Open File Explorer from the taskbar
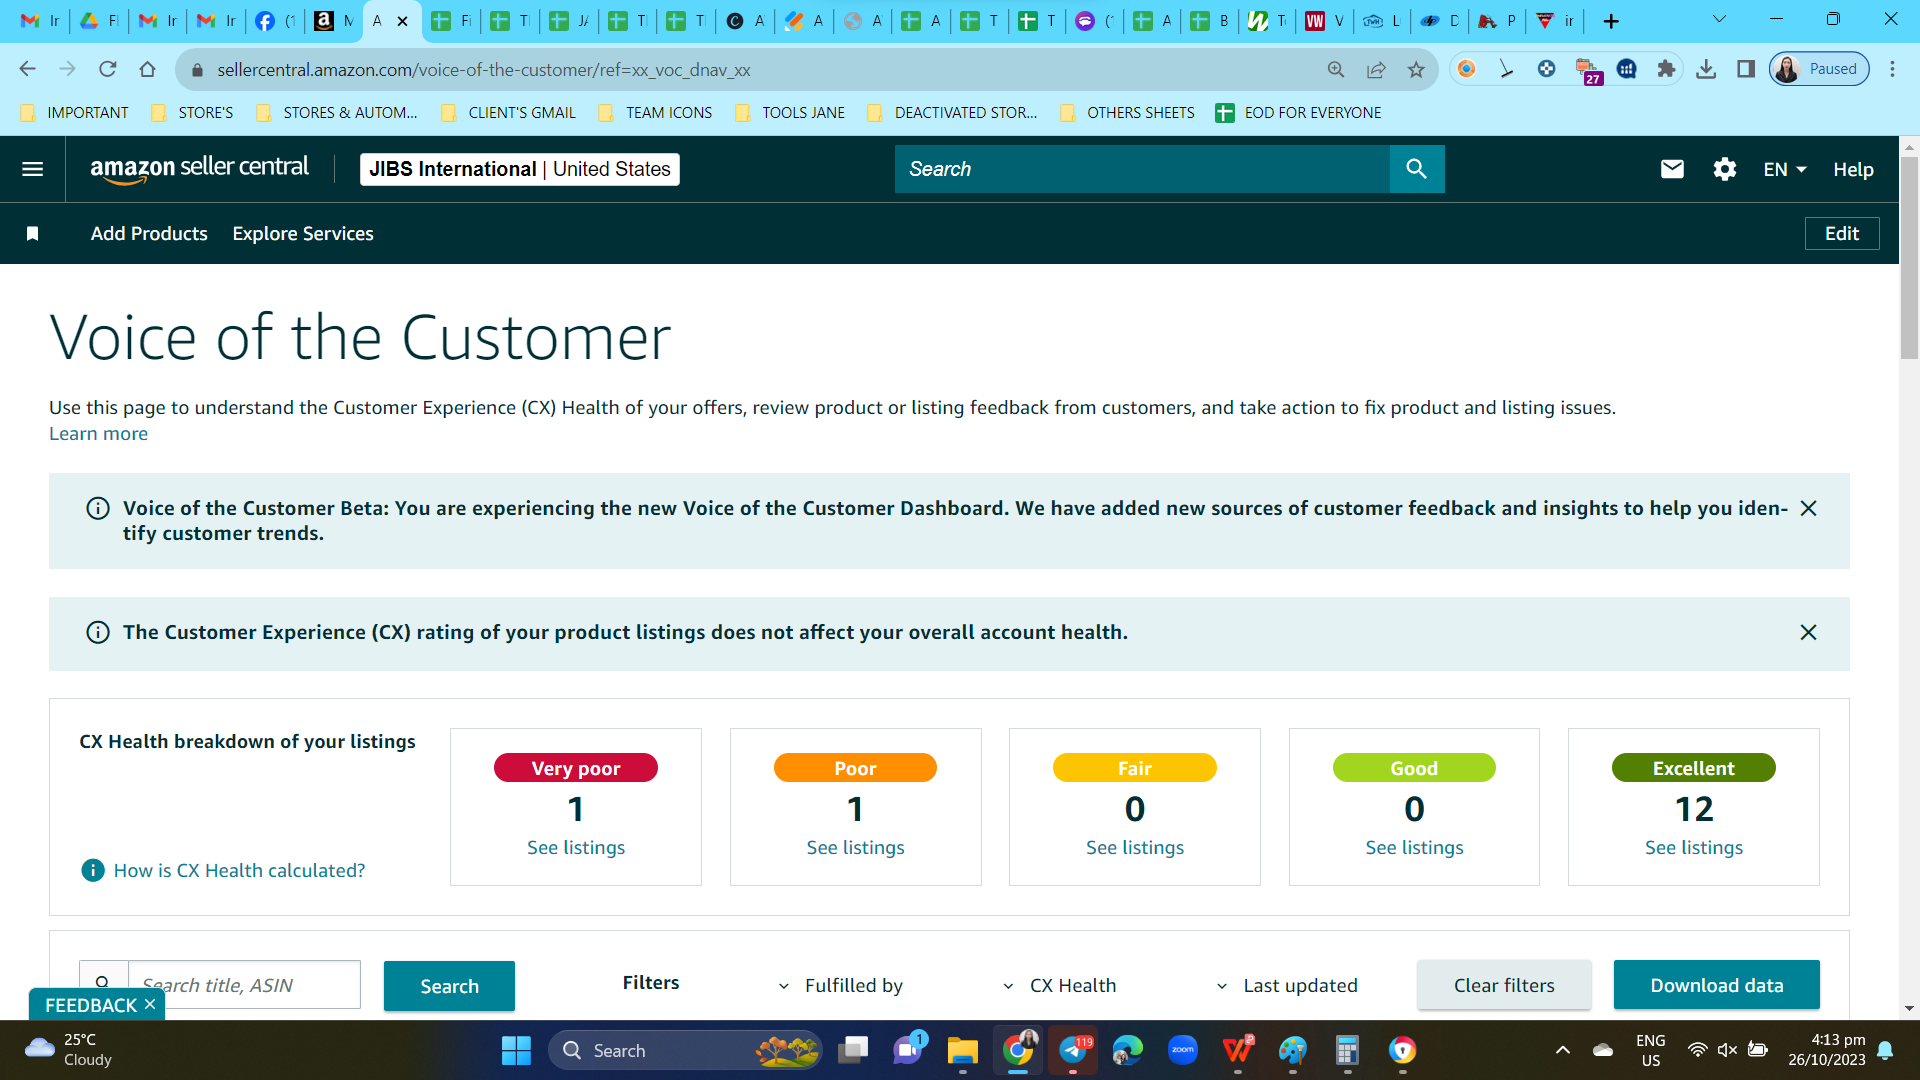 (962, 1050)
